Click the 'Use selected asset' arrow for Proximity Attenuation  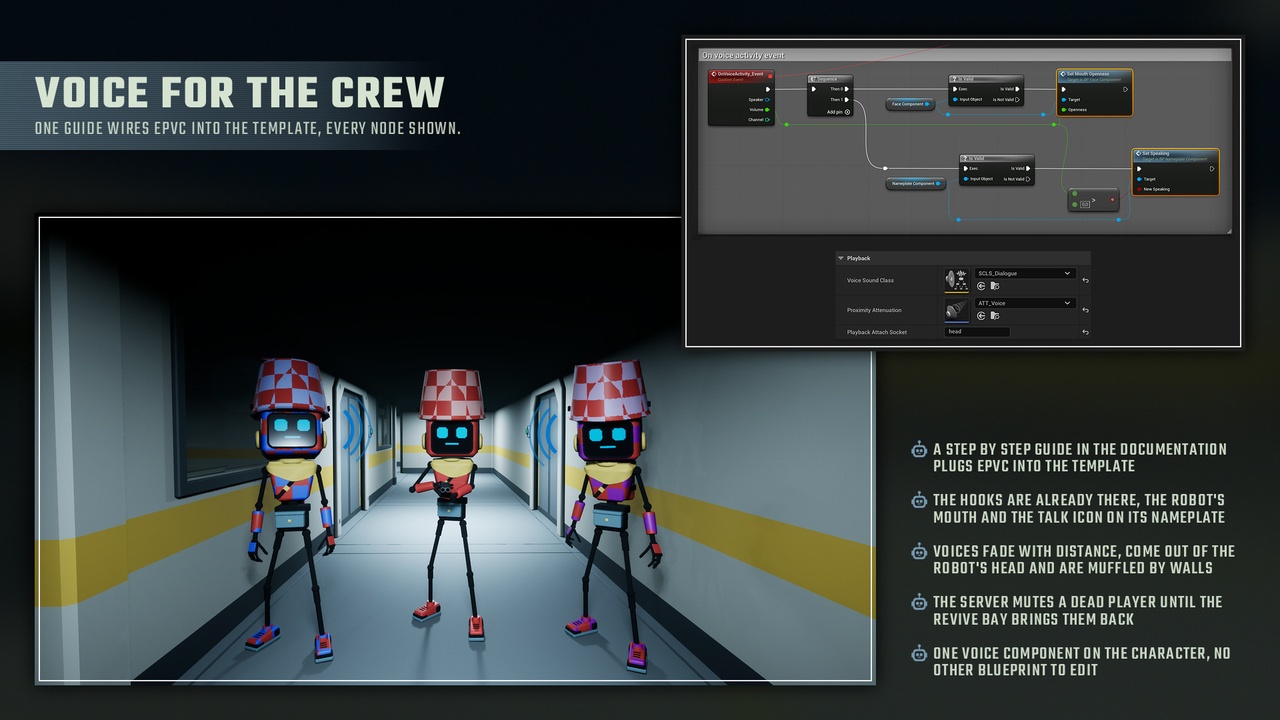point(981,316)
